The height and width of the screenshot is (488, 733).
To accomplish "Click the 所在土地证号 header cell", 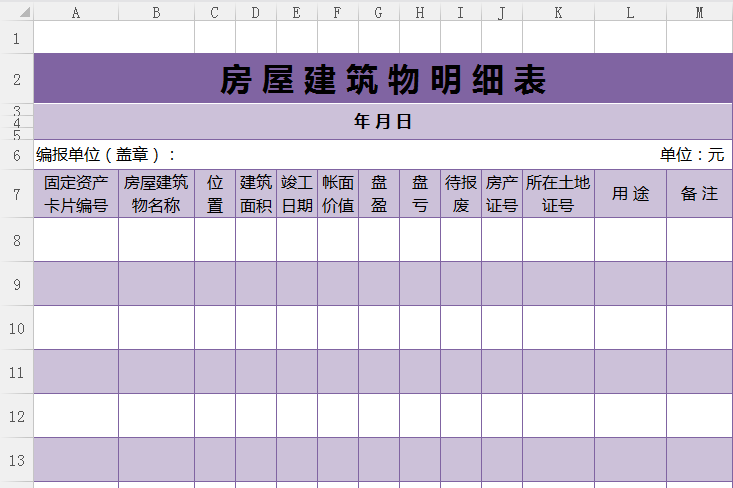I will 558,194.
